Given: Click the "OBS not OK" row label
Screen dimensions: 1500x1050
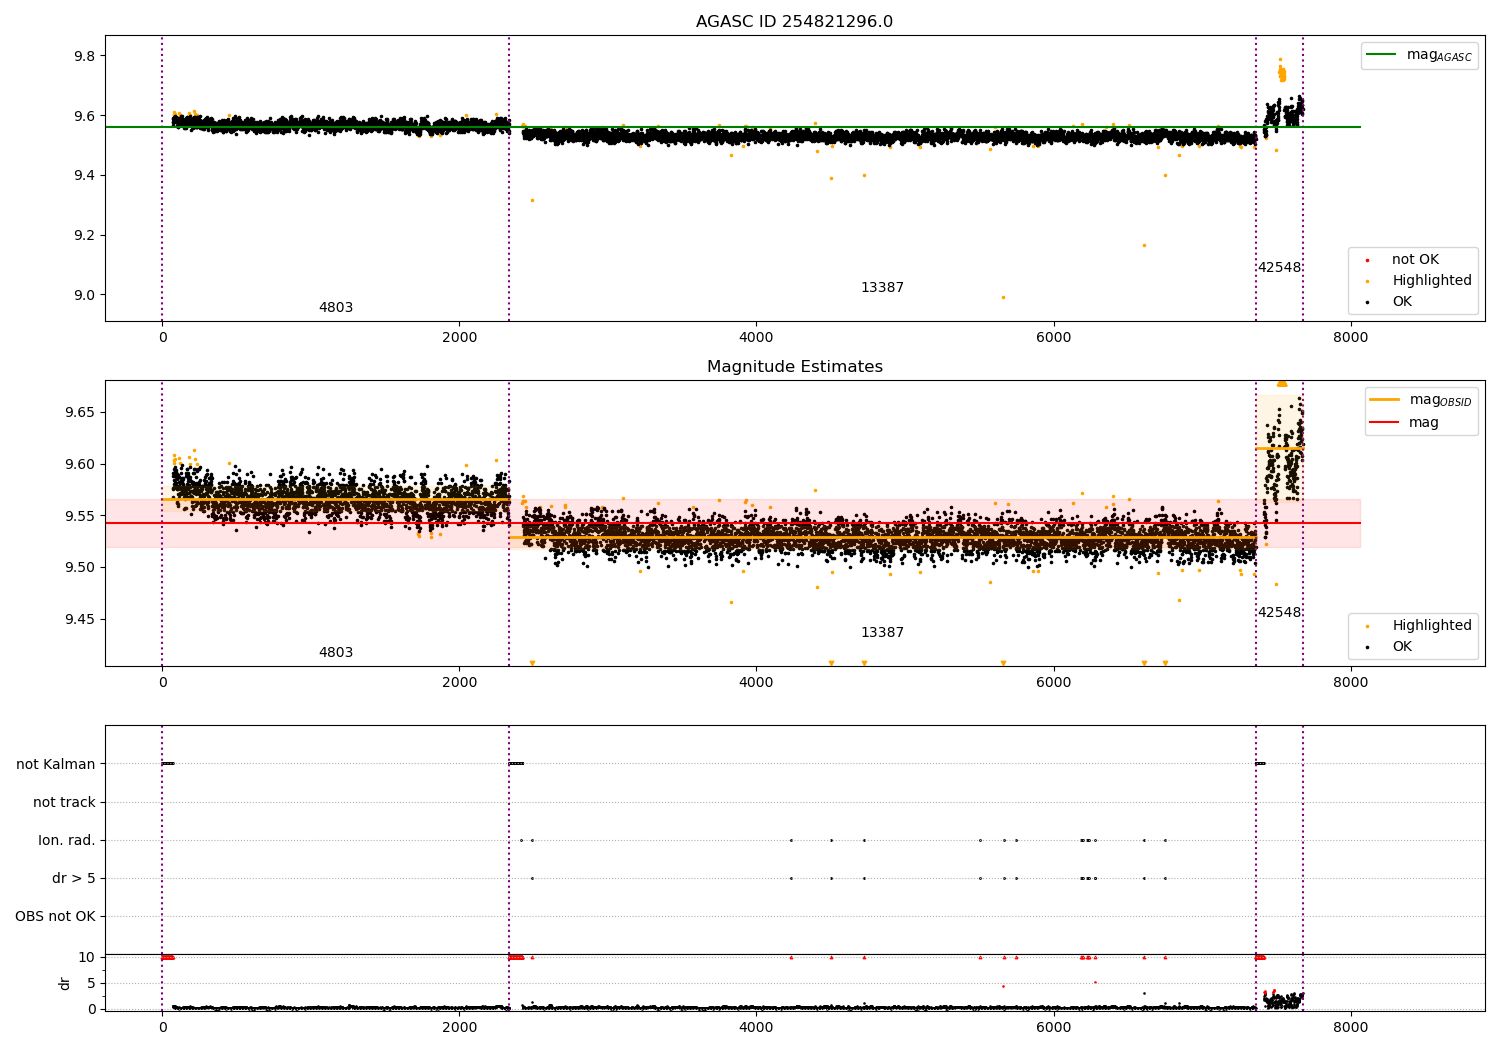Looking at the screenshot, I should click(x=55, y=917).
